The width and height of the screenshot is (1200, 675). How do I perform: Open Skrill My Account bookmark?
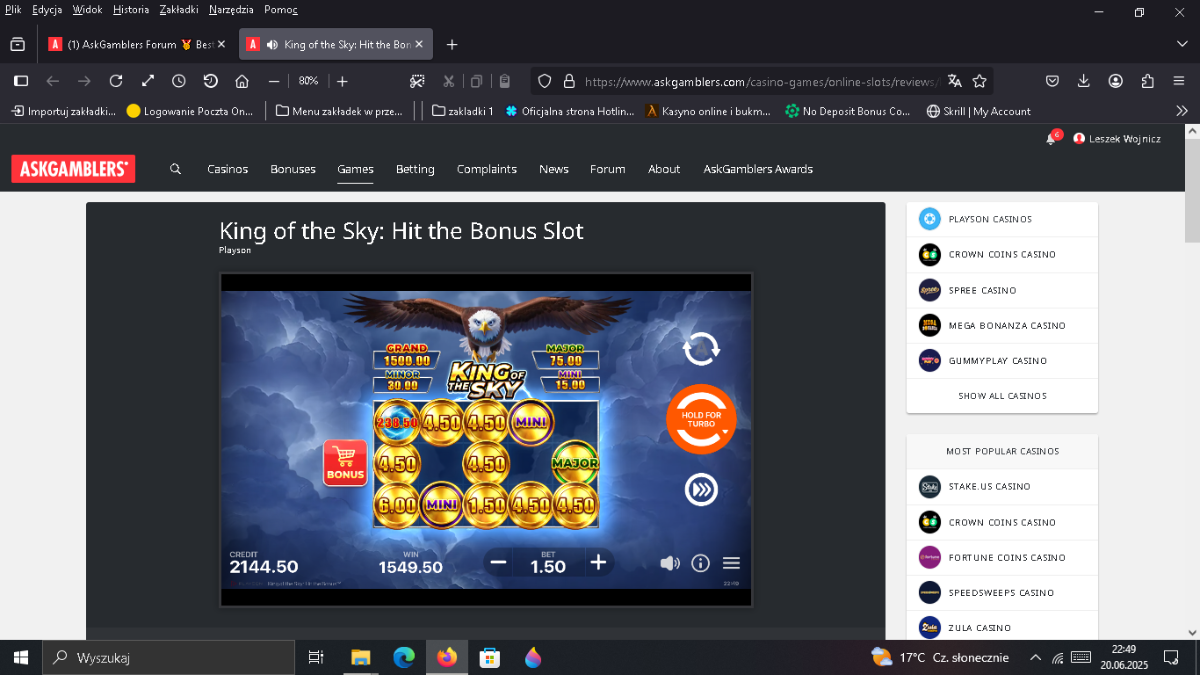(x=979, y=111)
